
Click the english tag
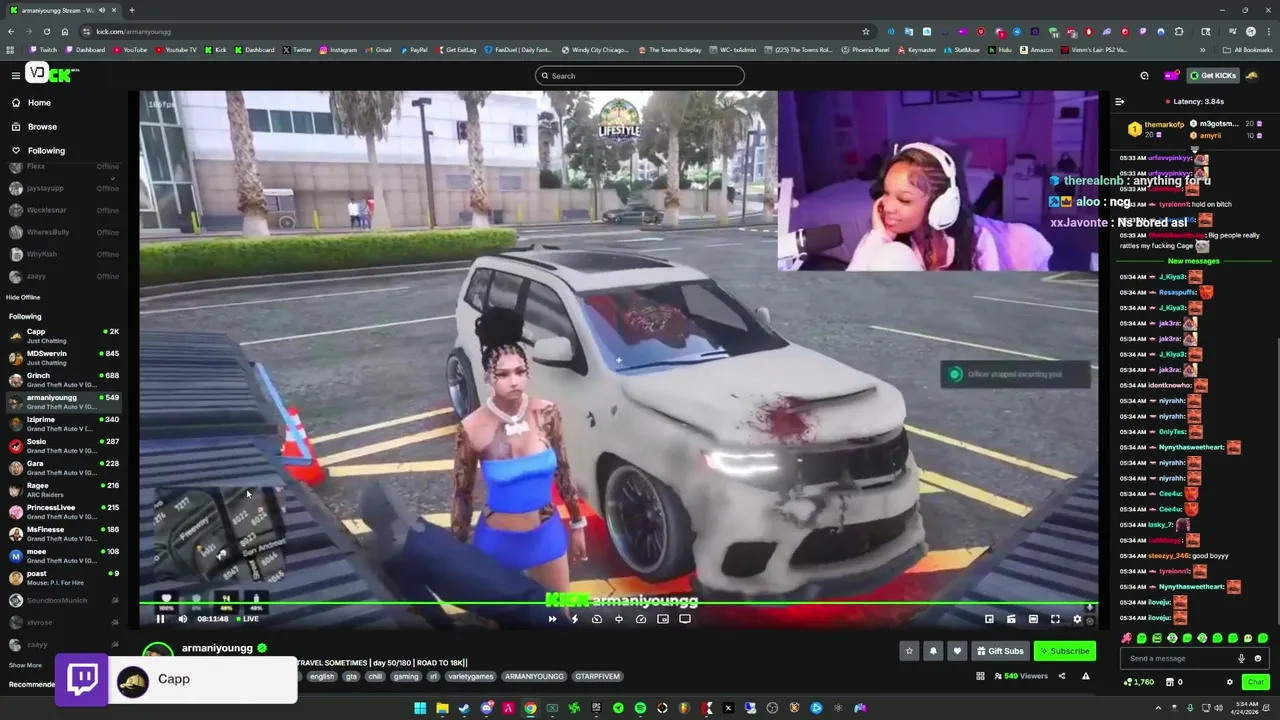tap(322, 676)
